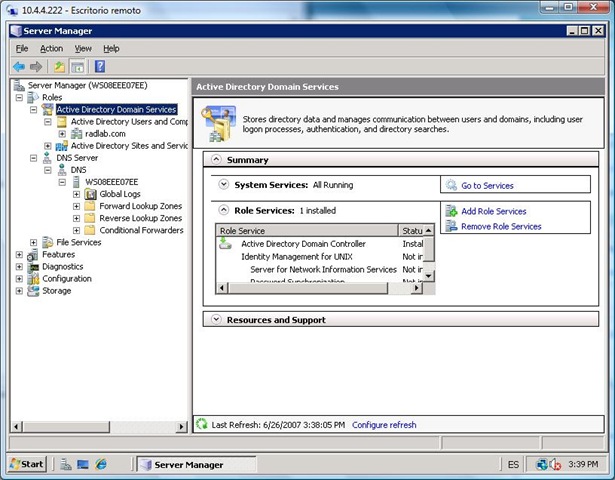
Task: Expand the Features tree node
Action: pos(19,255)
